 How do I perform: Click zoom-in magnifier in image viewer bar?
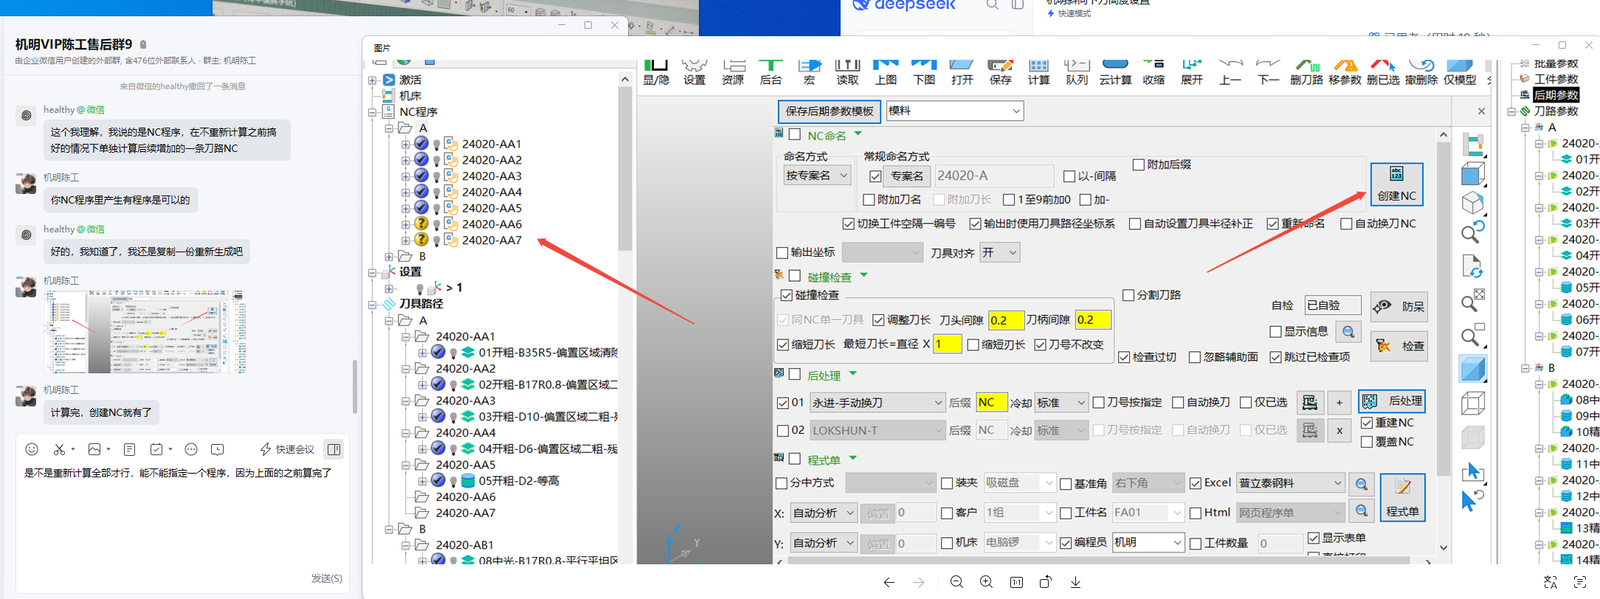(986, 582)
